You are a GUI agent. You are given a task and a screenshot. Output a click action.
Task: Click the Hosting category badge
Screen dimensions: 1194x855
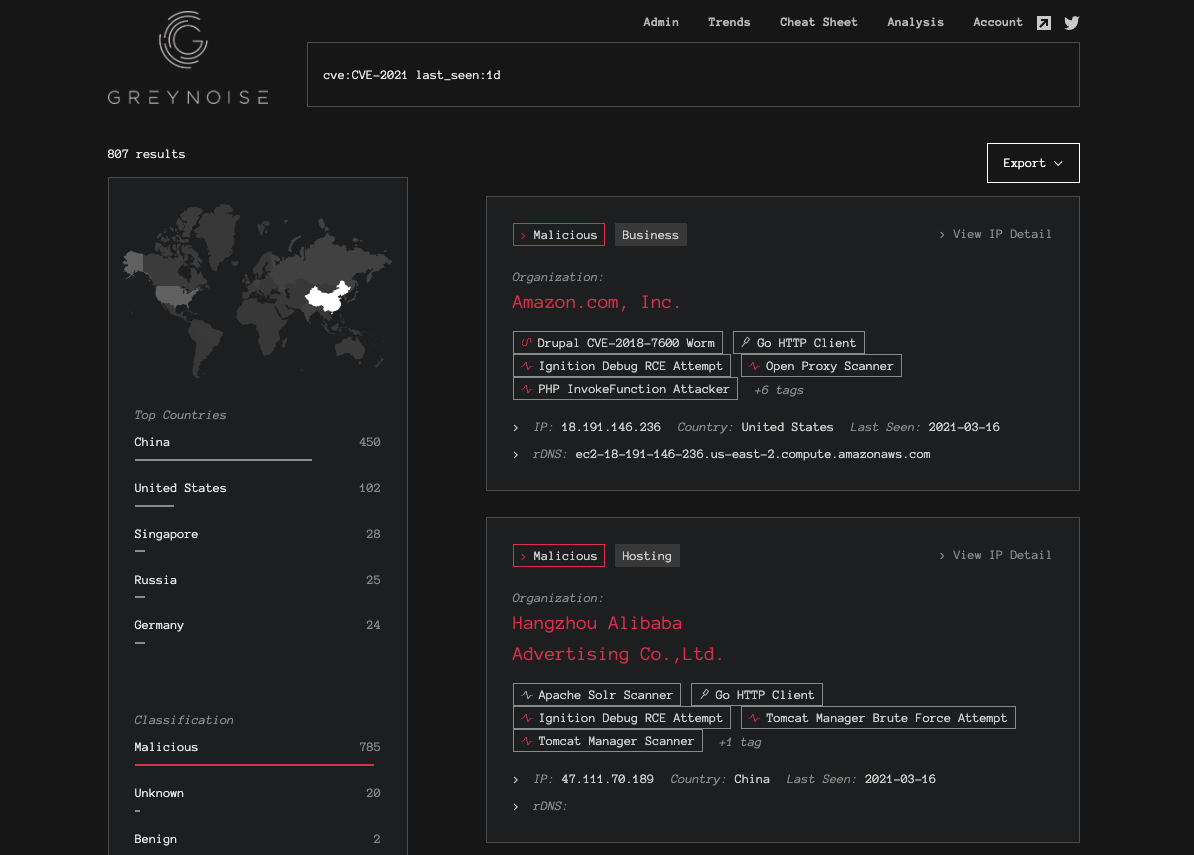tap(646, 556)
